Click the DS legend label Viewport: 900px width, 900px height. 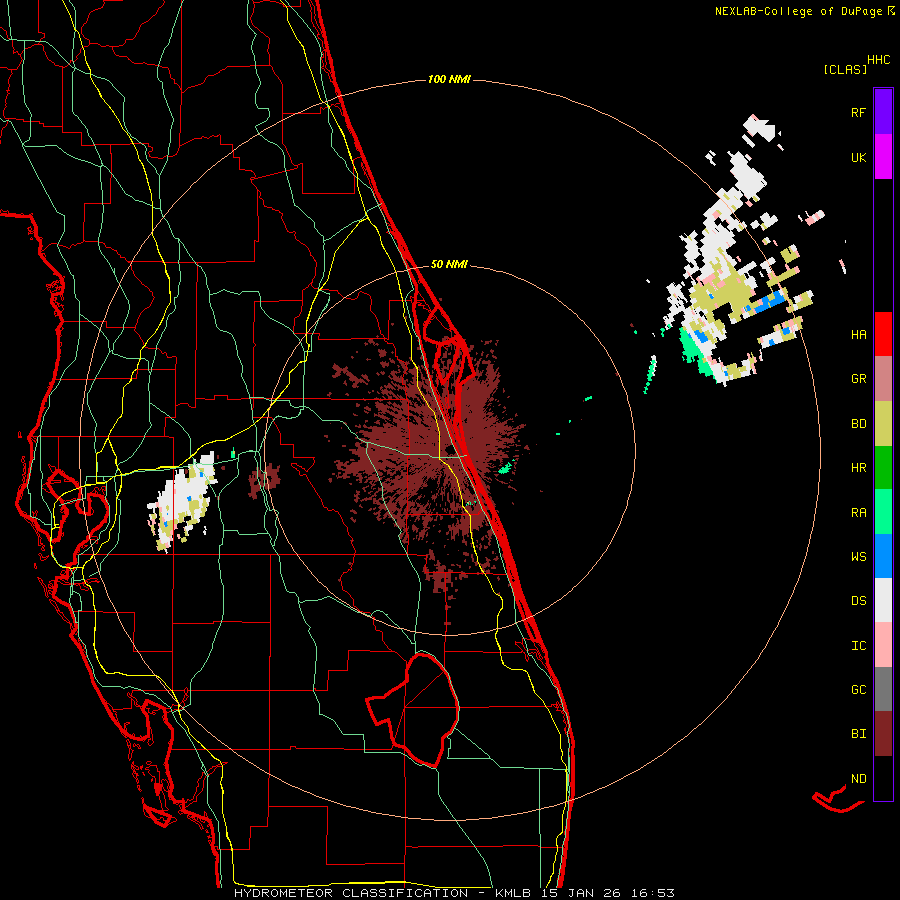point(858,600)
